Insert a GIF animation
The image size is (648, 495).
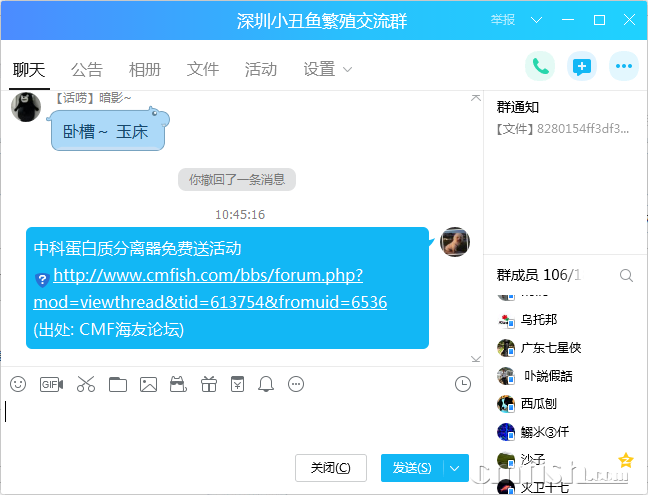point(51,384)
